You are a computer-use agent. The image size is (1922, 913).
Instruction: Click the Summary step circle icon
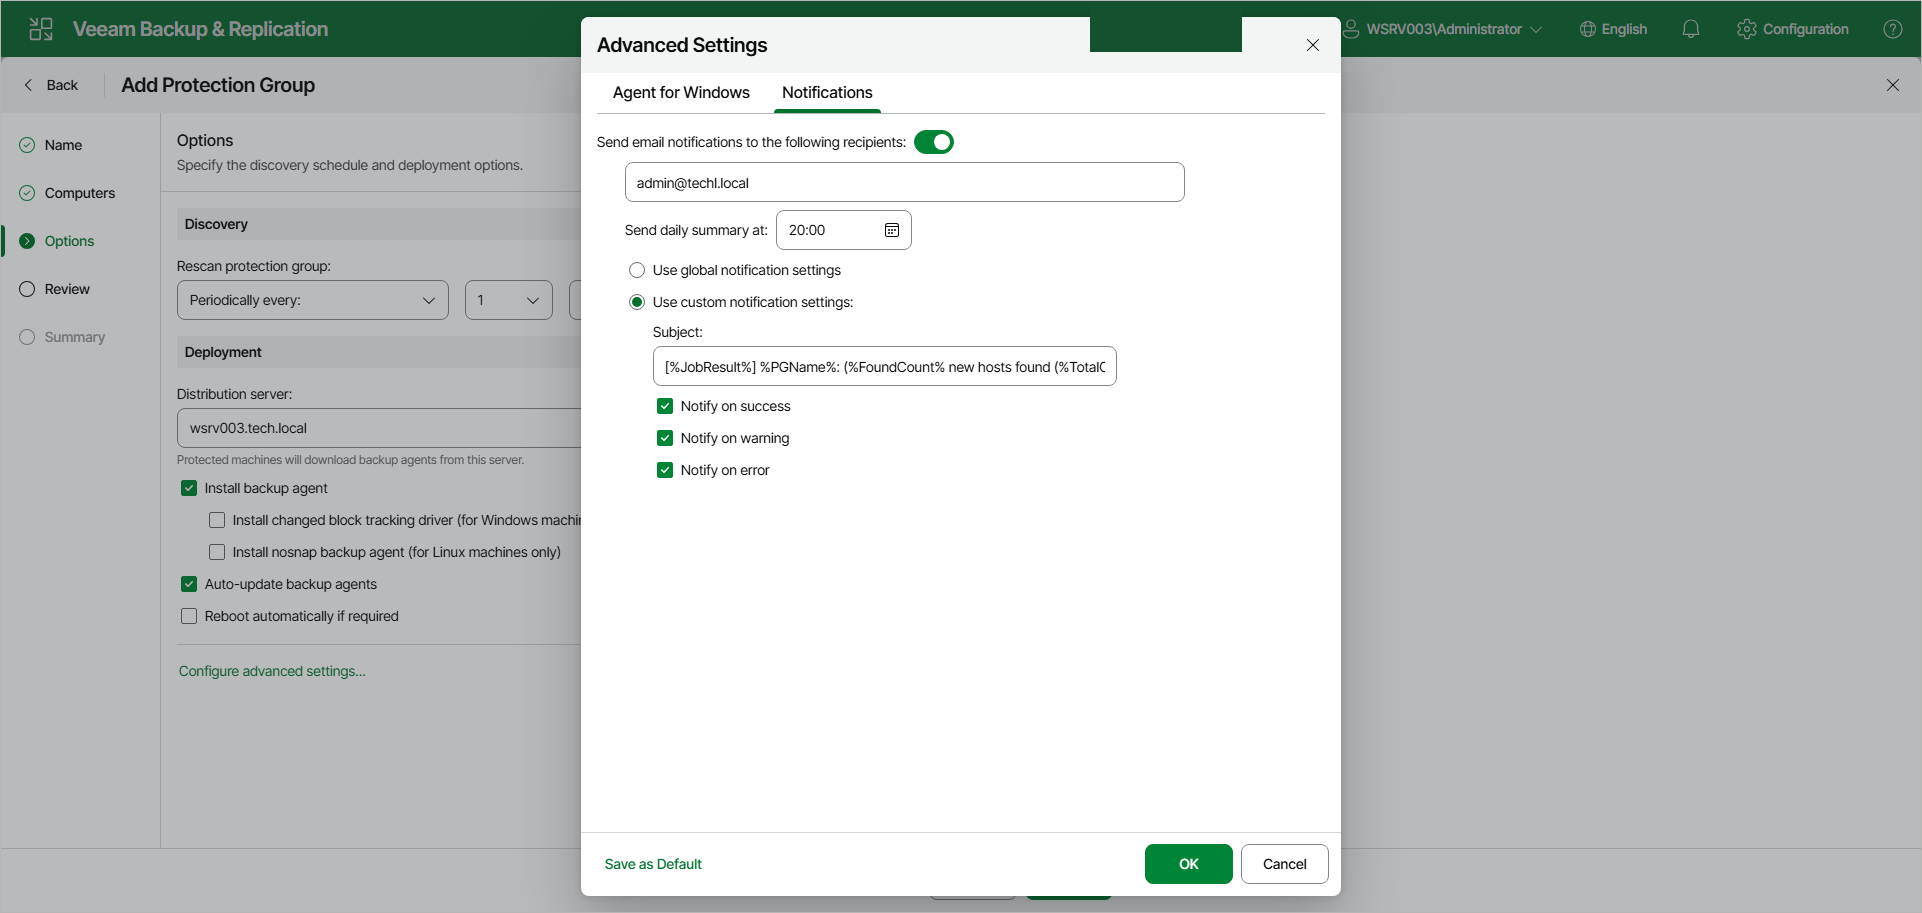[x=27, y=337]
